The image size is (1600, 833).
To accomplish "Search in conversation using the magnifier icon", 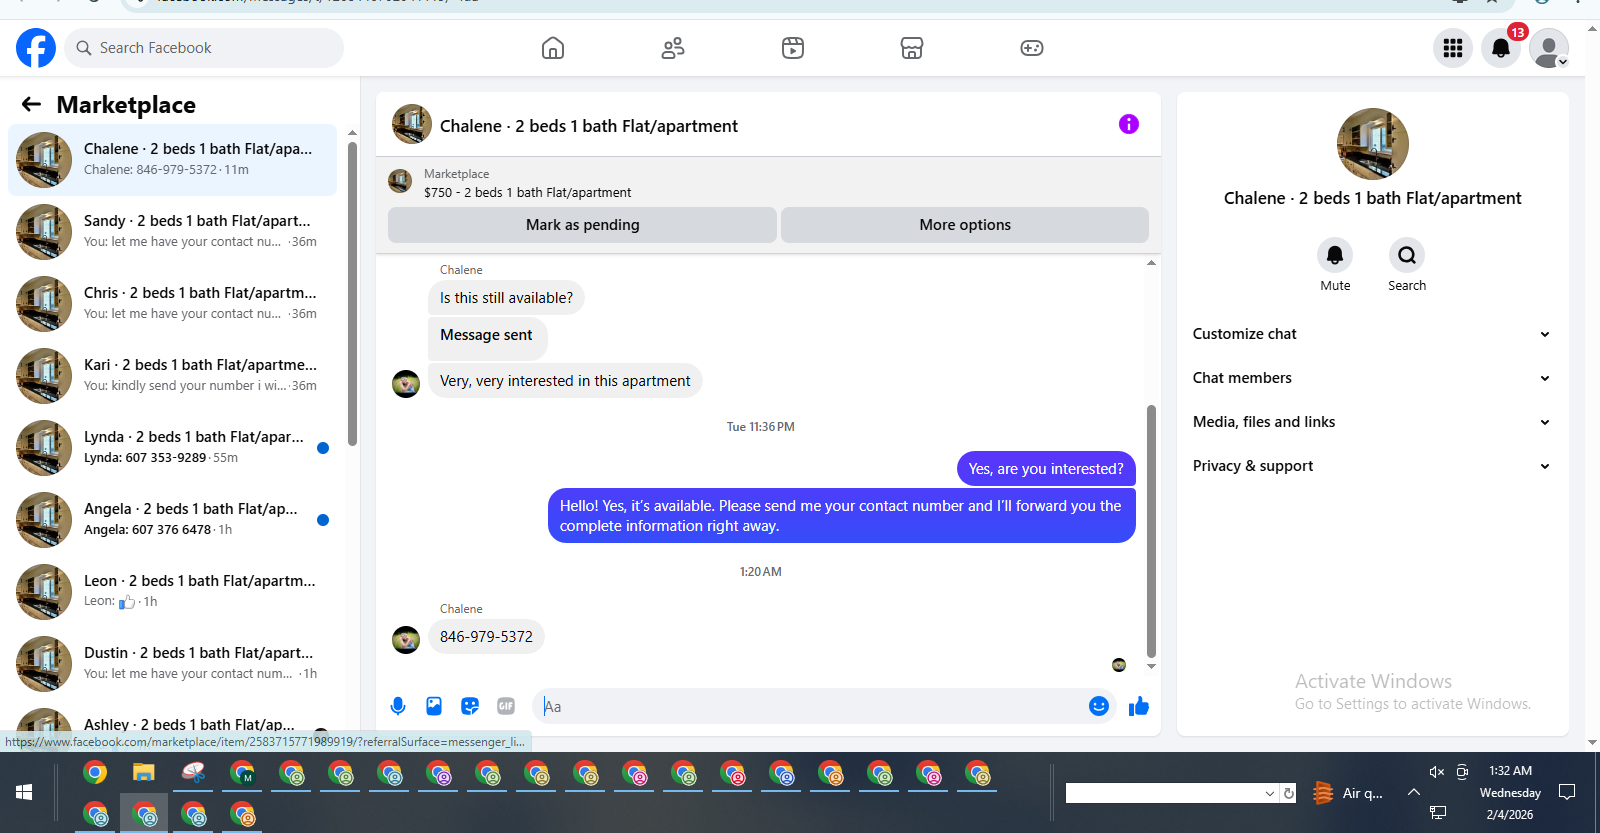I will click(1407, 255).
